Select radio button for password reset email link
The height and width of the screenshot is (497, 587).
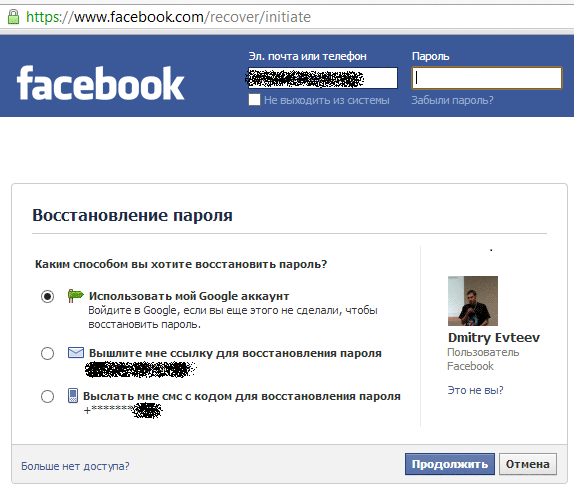coord(48,353)
